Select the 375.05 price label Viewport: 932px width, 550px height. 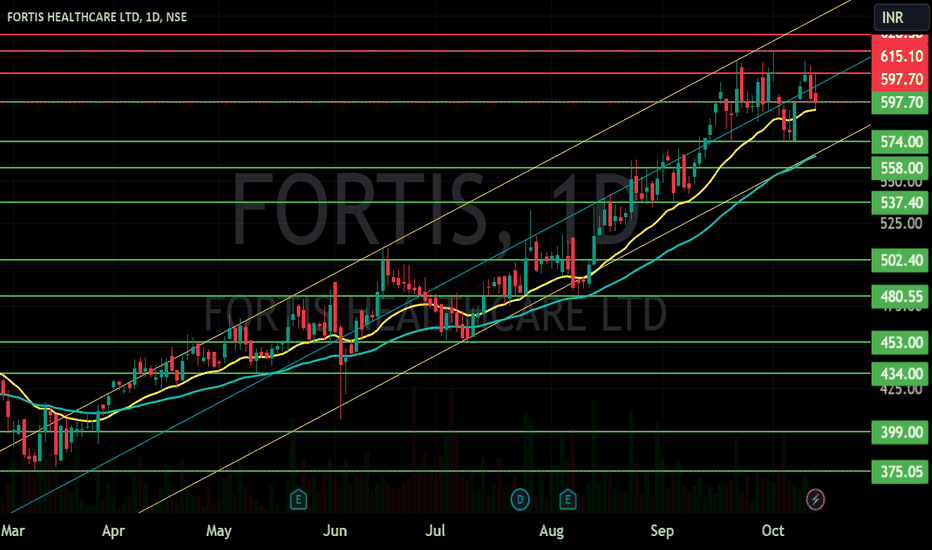900,472
